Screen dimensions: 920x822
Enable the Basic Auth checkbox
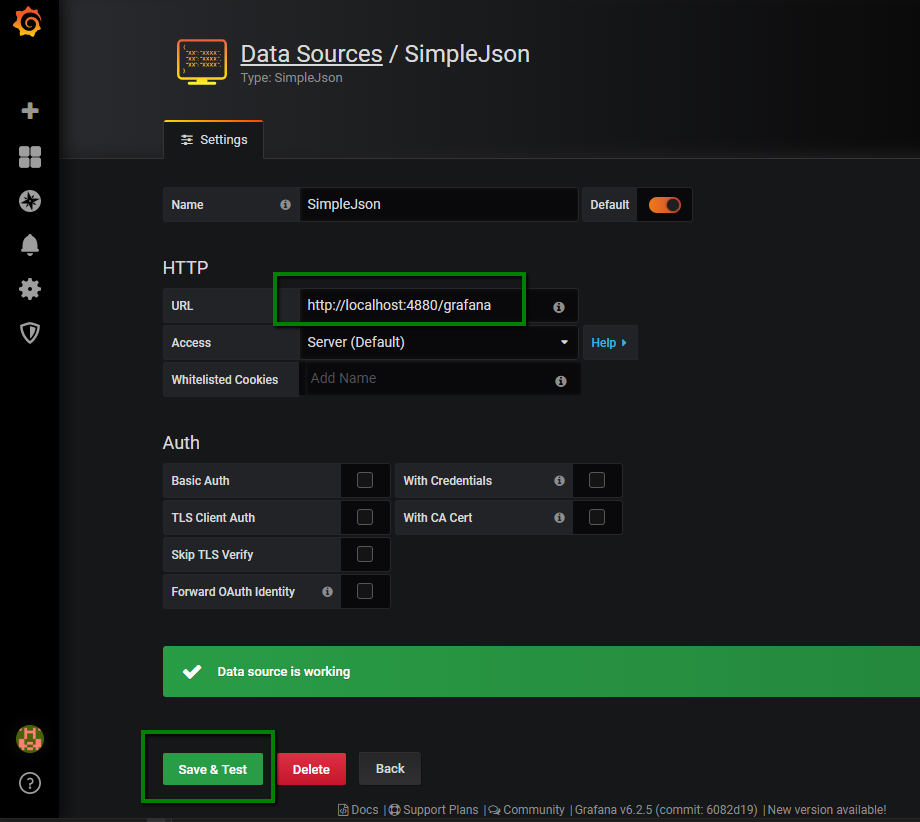tap(365, 481)
